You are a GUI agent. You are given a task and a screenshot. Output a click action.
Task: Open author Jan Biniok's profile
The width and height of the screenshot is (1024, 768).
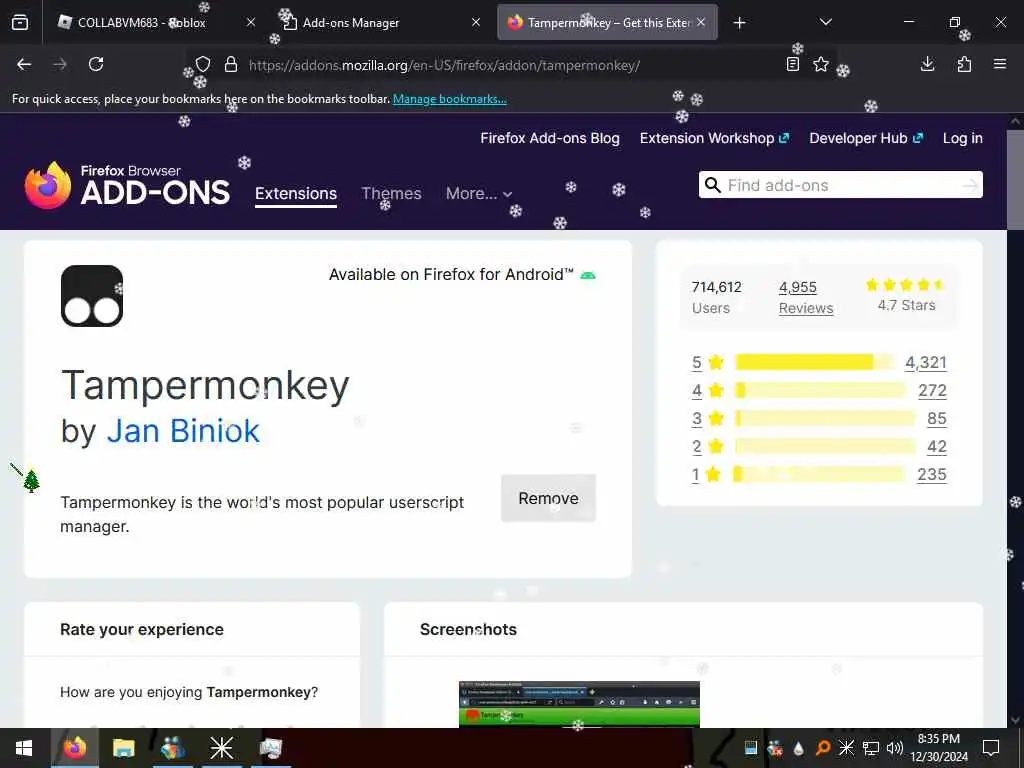pos(183,431)
